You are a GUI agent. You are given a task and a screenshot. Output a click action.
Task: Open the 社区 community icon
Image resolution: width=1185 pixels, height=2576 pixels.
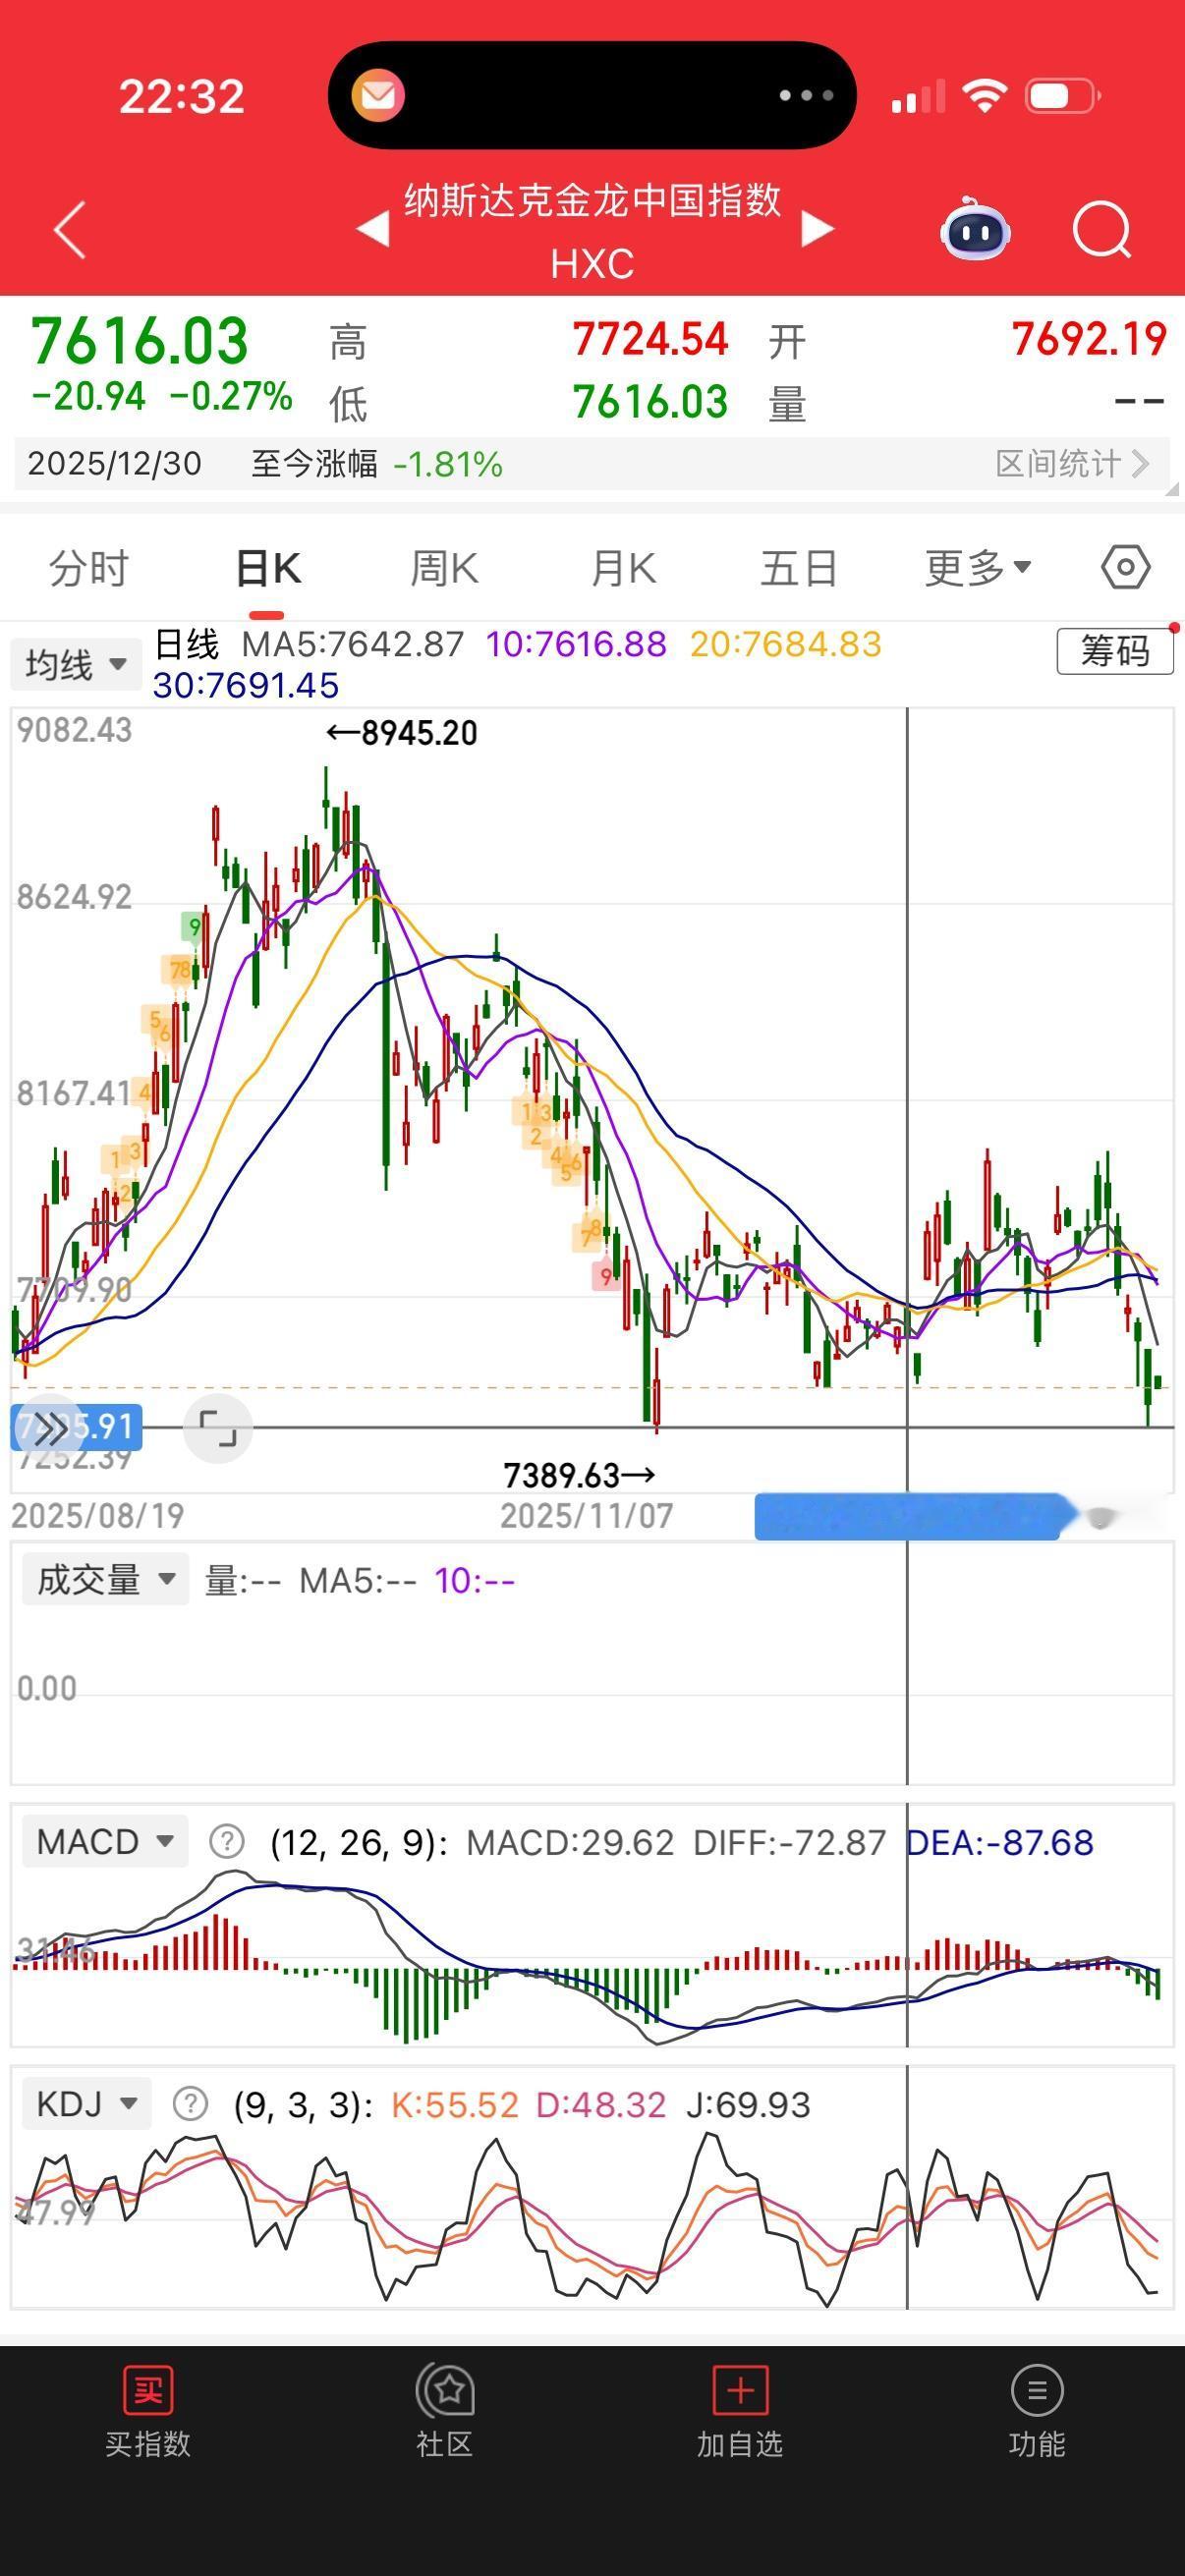point(445,2390)
